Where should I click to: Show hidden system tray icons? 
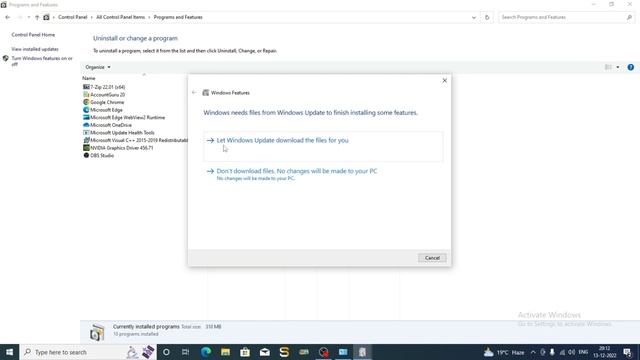tap(533, 352)
